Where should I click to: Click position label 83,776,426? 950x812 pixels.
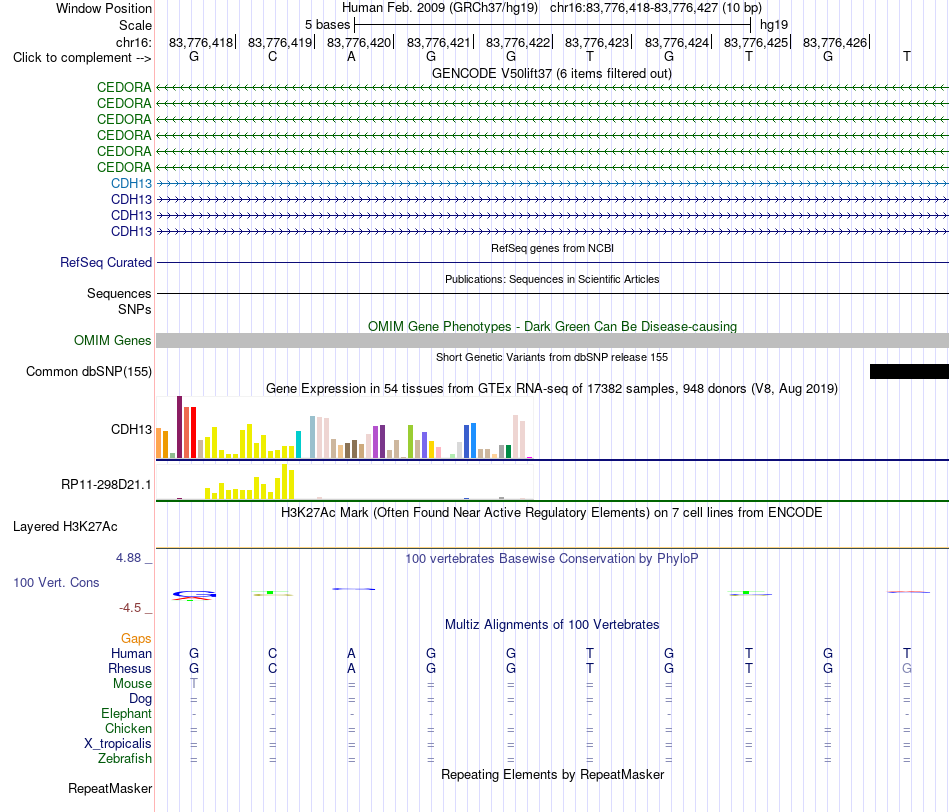[x=835, y=42]
